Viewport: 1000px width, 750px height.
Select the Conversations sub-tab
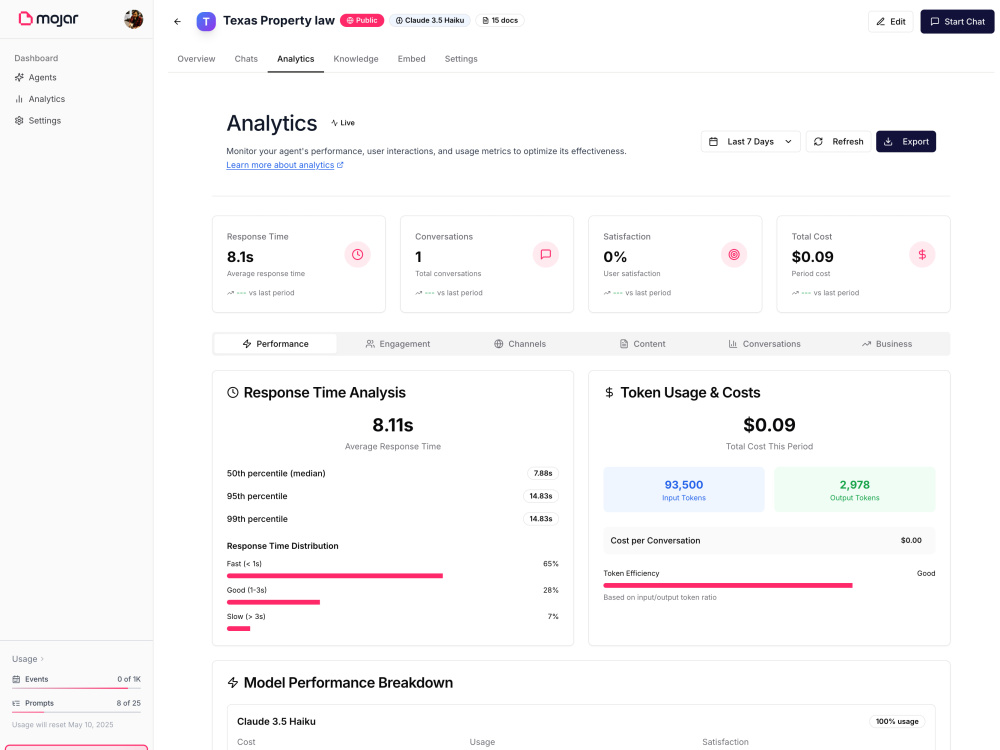tap(765, 344)
